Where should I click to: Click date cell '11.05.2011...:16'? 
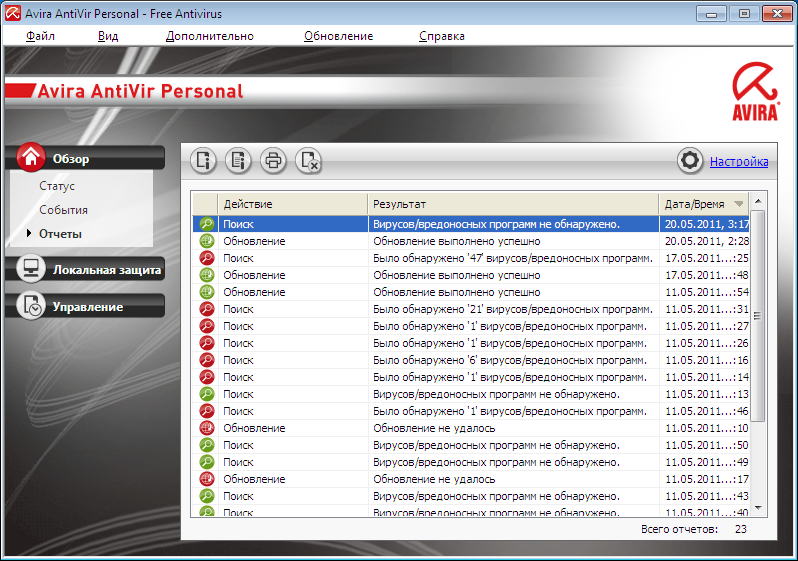coord(706,360)
